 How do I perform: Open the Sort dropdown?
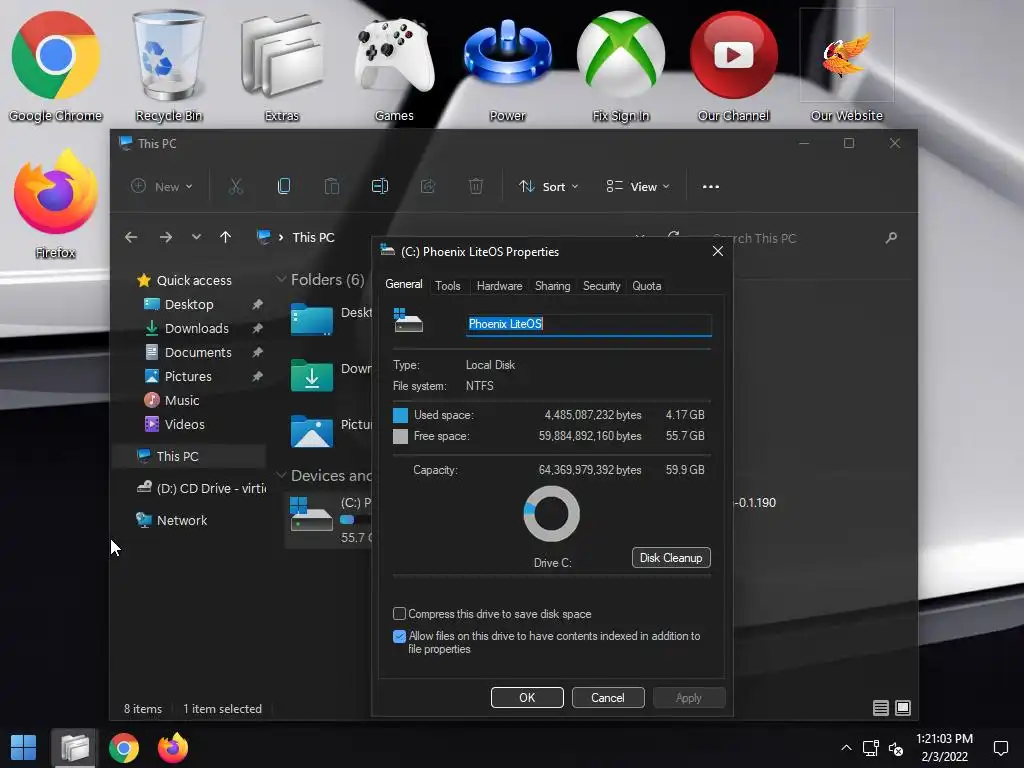point(549,187)
